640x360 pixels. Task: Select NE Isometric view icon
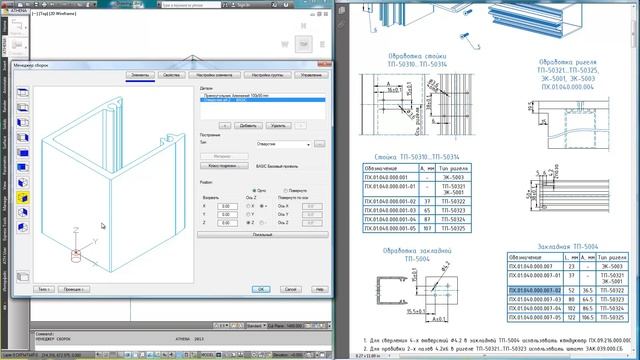click(23, 212)
